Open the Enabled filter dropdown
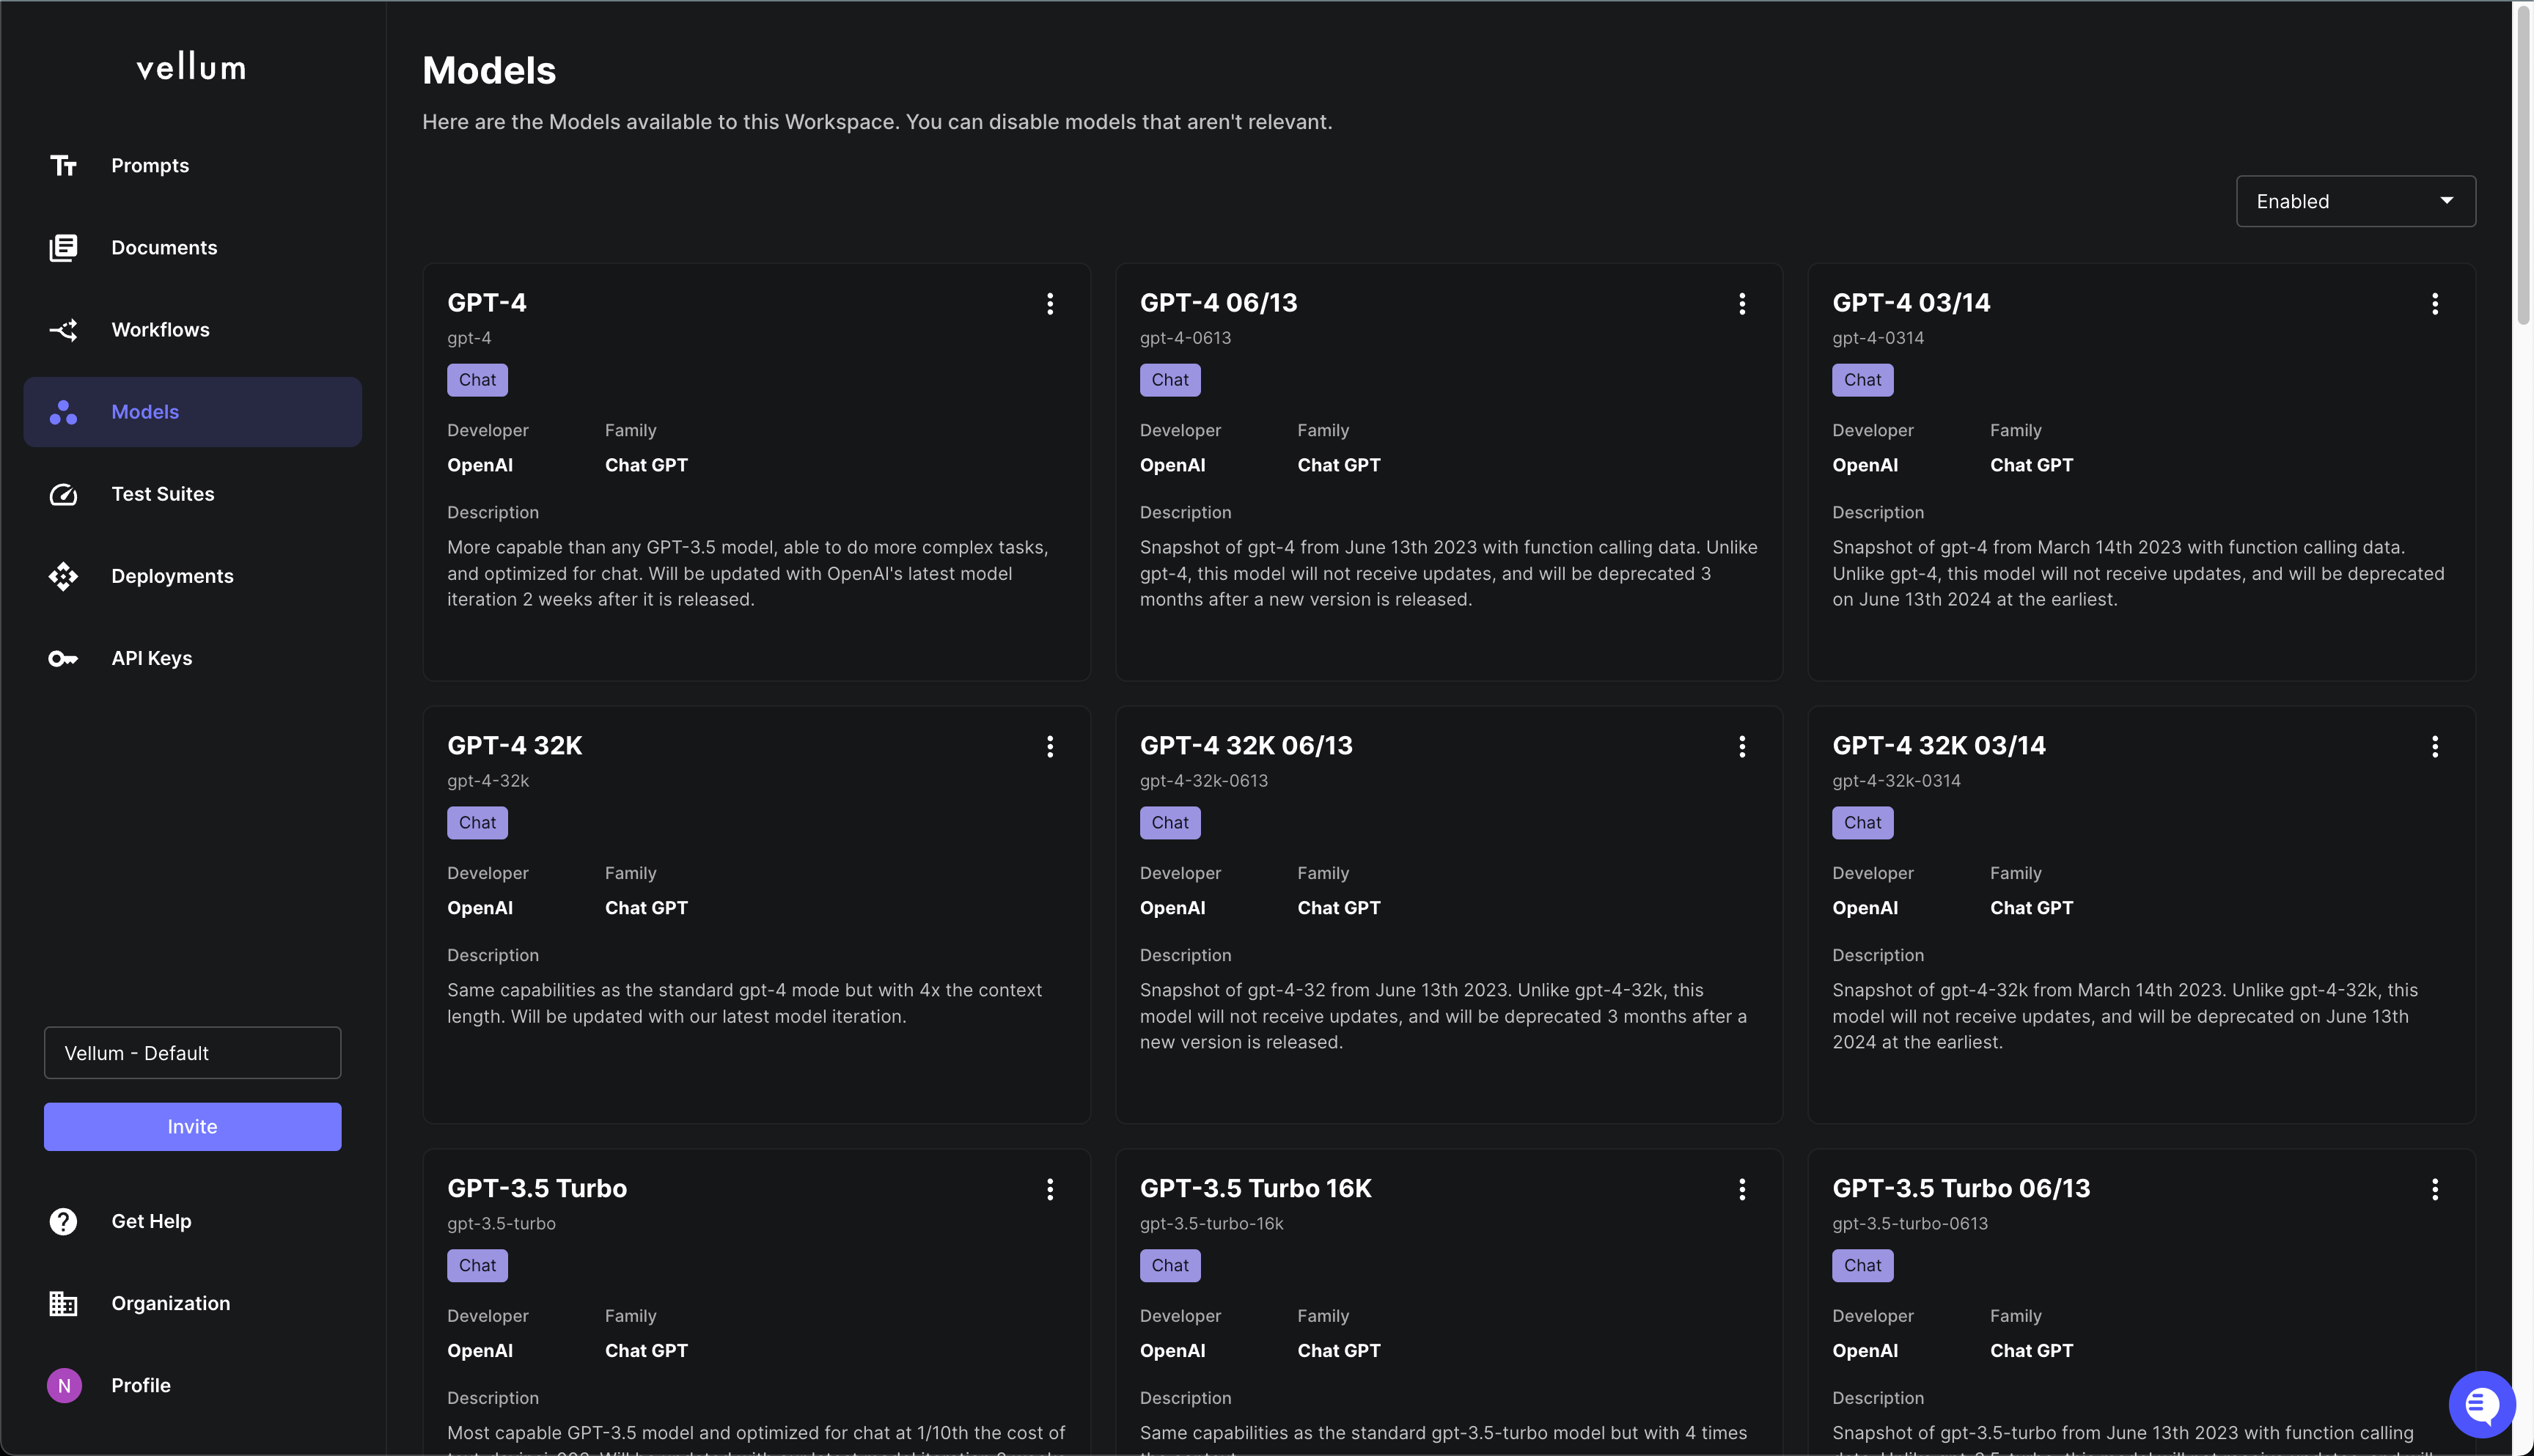The image size is (2534, 1456). 2355,201
